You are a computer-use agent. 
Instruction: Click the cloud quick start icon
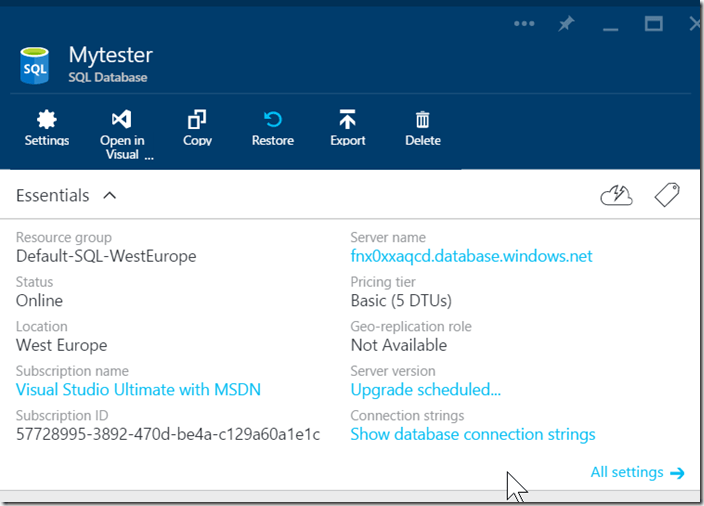(616, 196)
